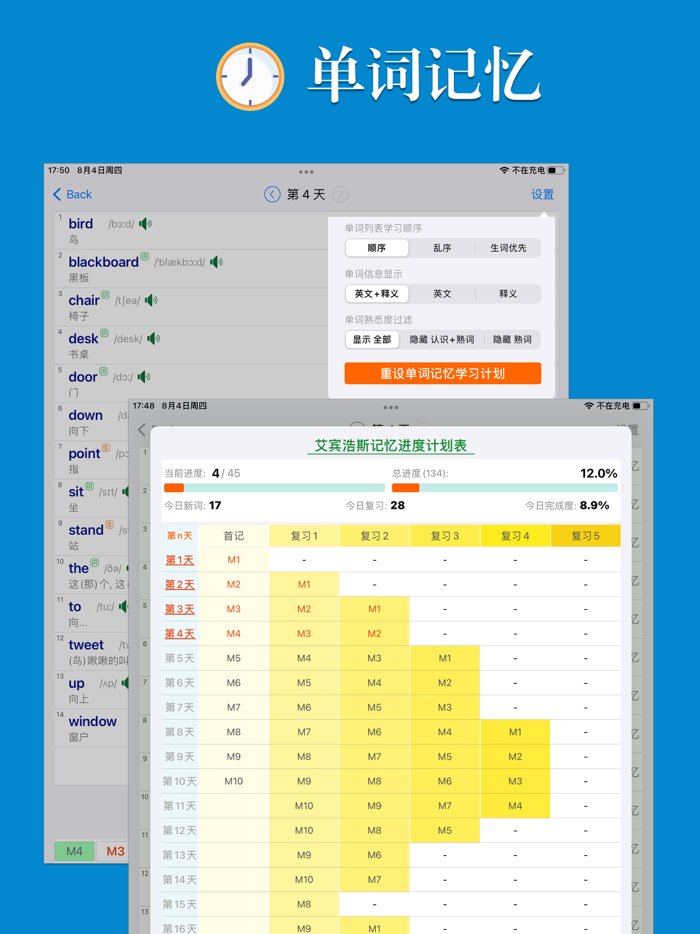Tap the green familiarity badge on sit
700x934 pixels.
click(89, 486)
